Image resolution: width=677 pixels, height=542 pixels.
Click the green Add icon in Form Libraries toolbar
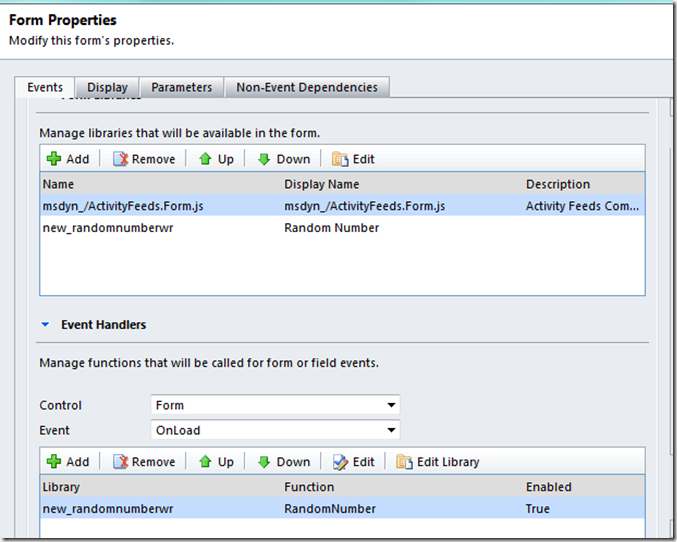tap(54, 159)
